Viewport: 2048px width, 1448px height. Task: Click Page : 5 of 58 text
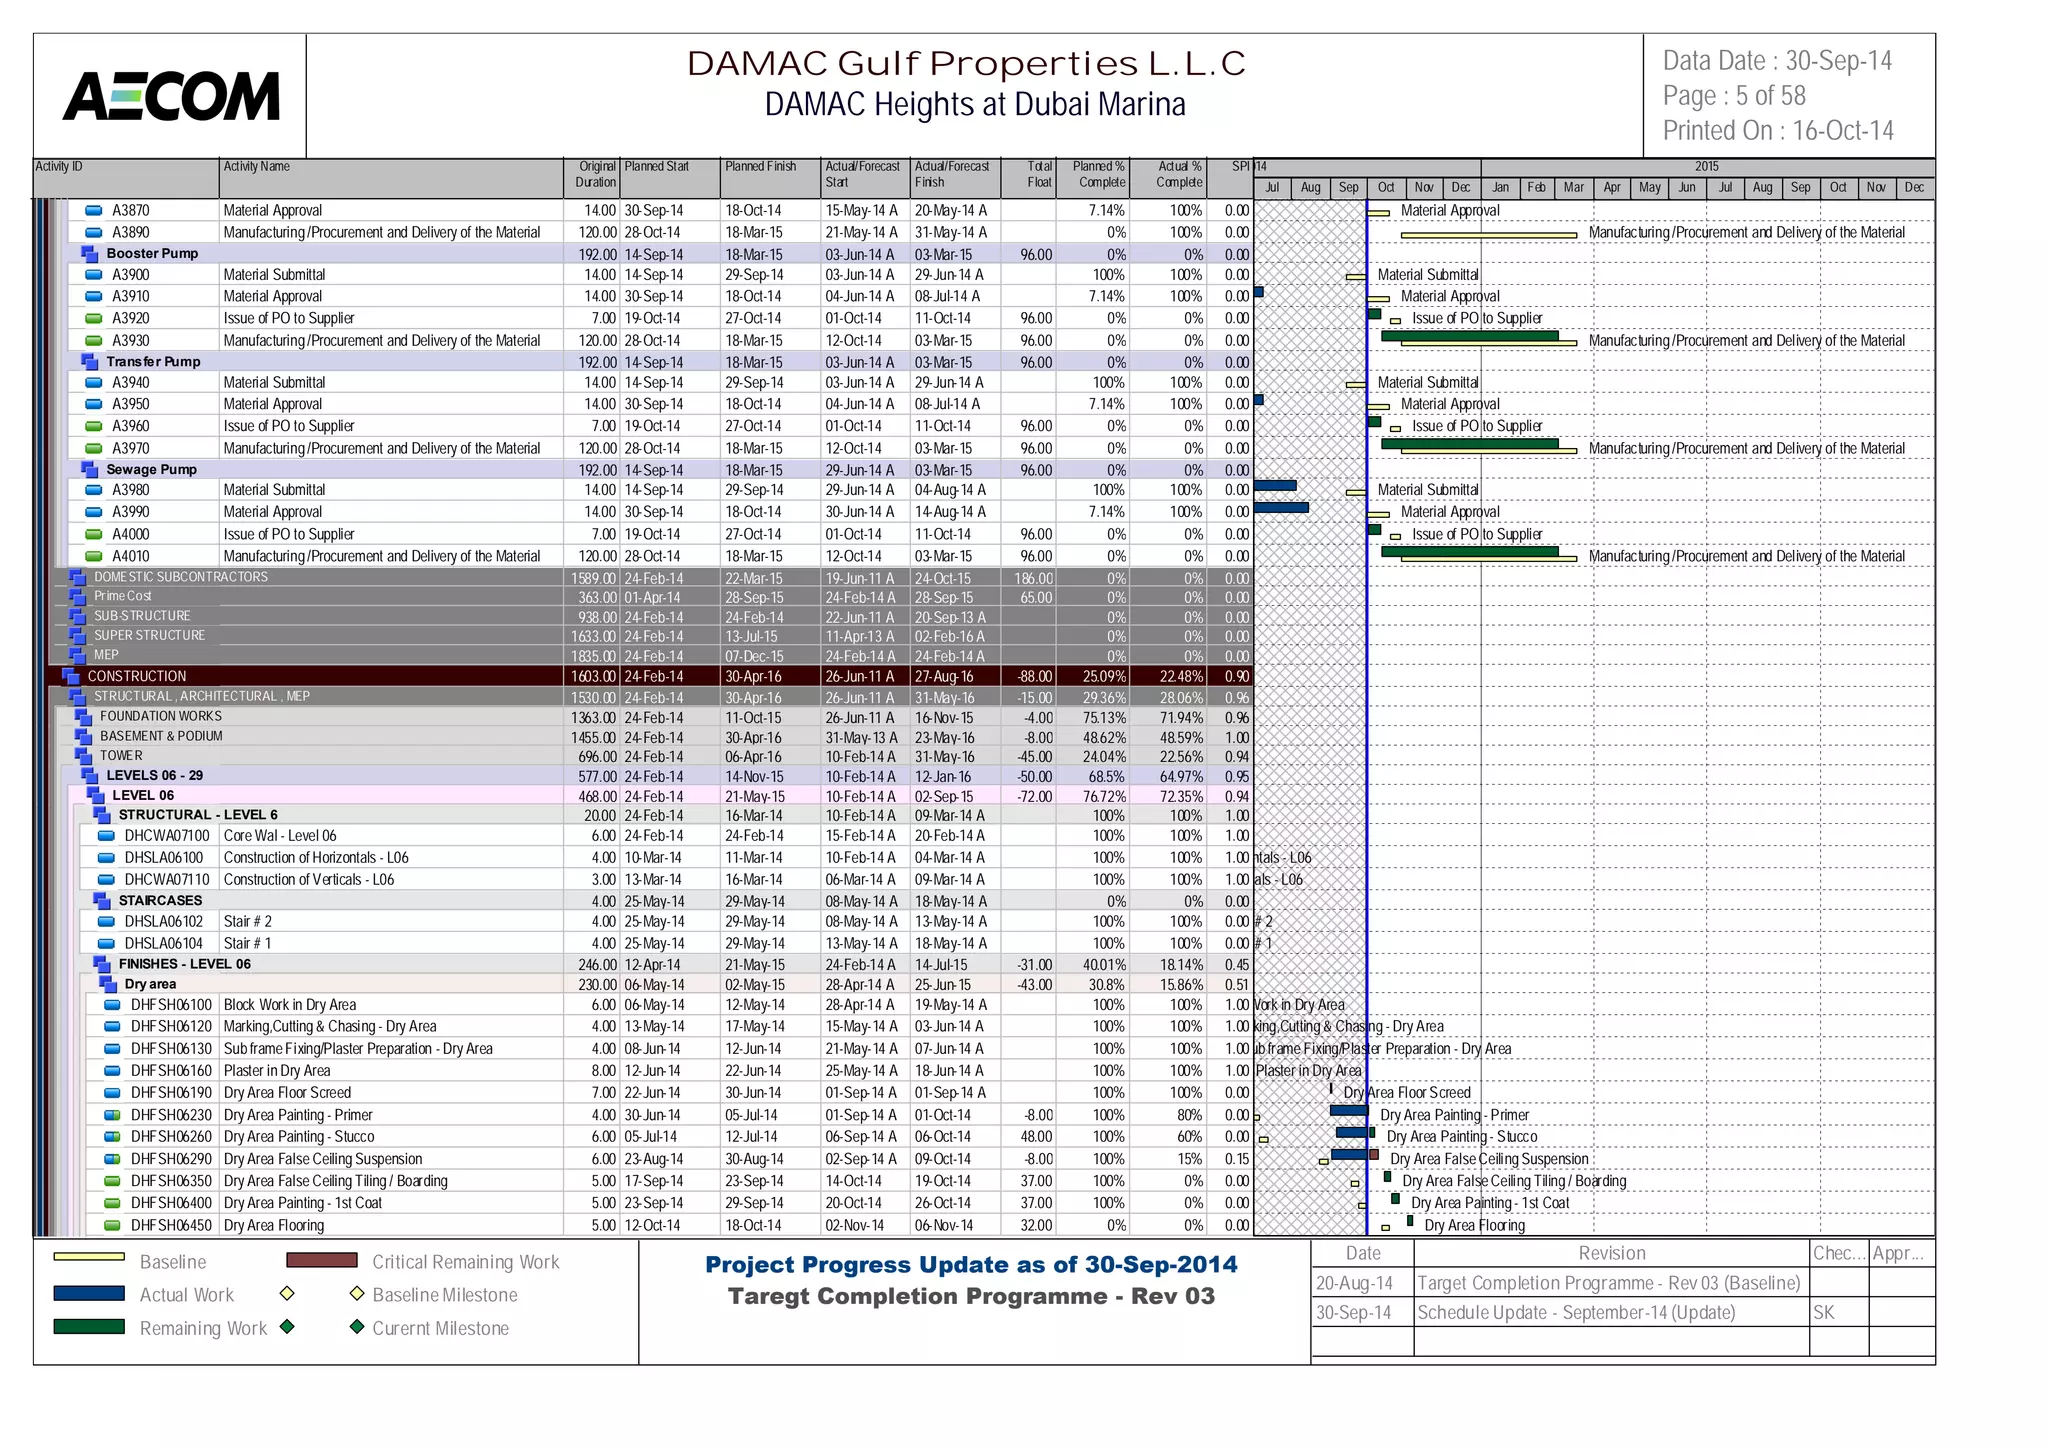click(1734, 96)
